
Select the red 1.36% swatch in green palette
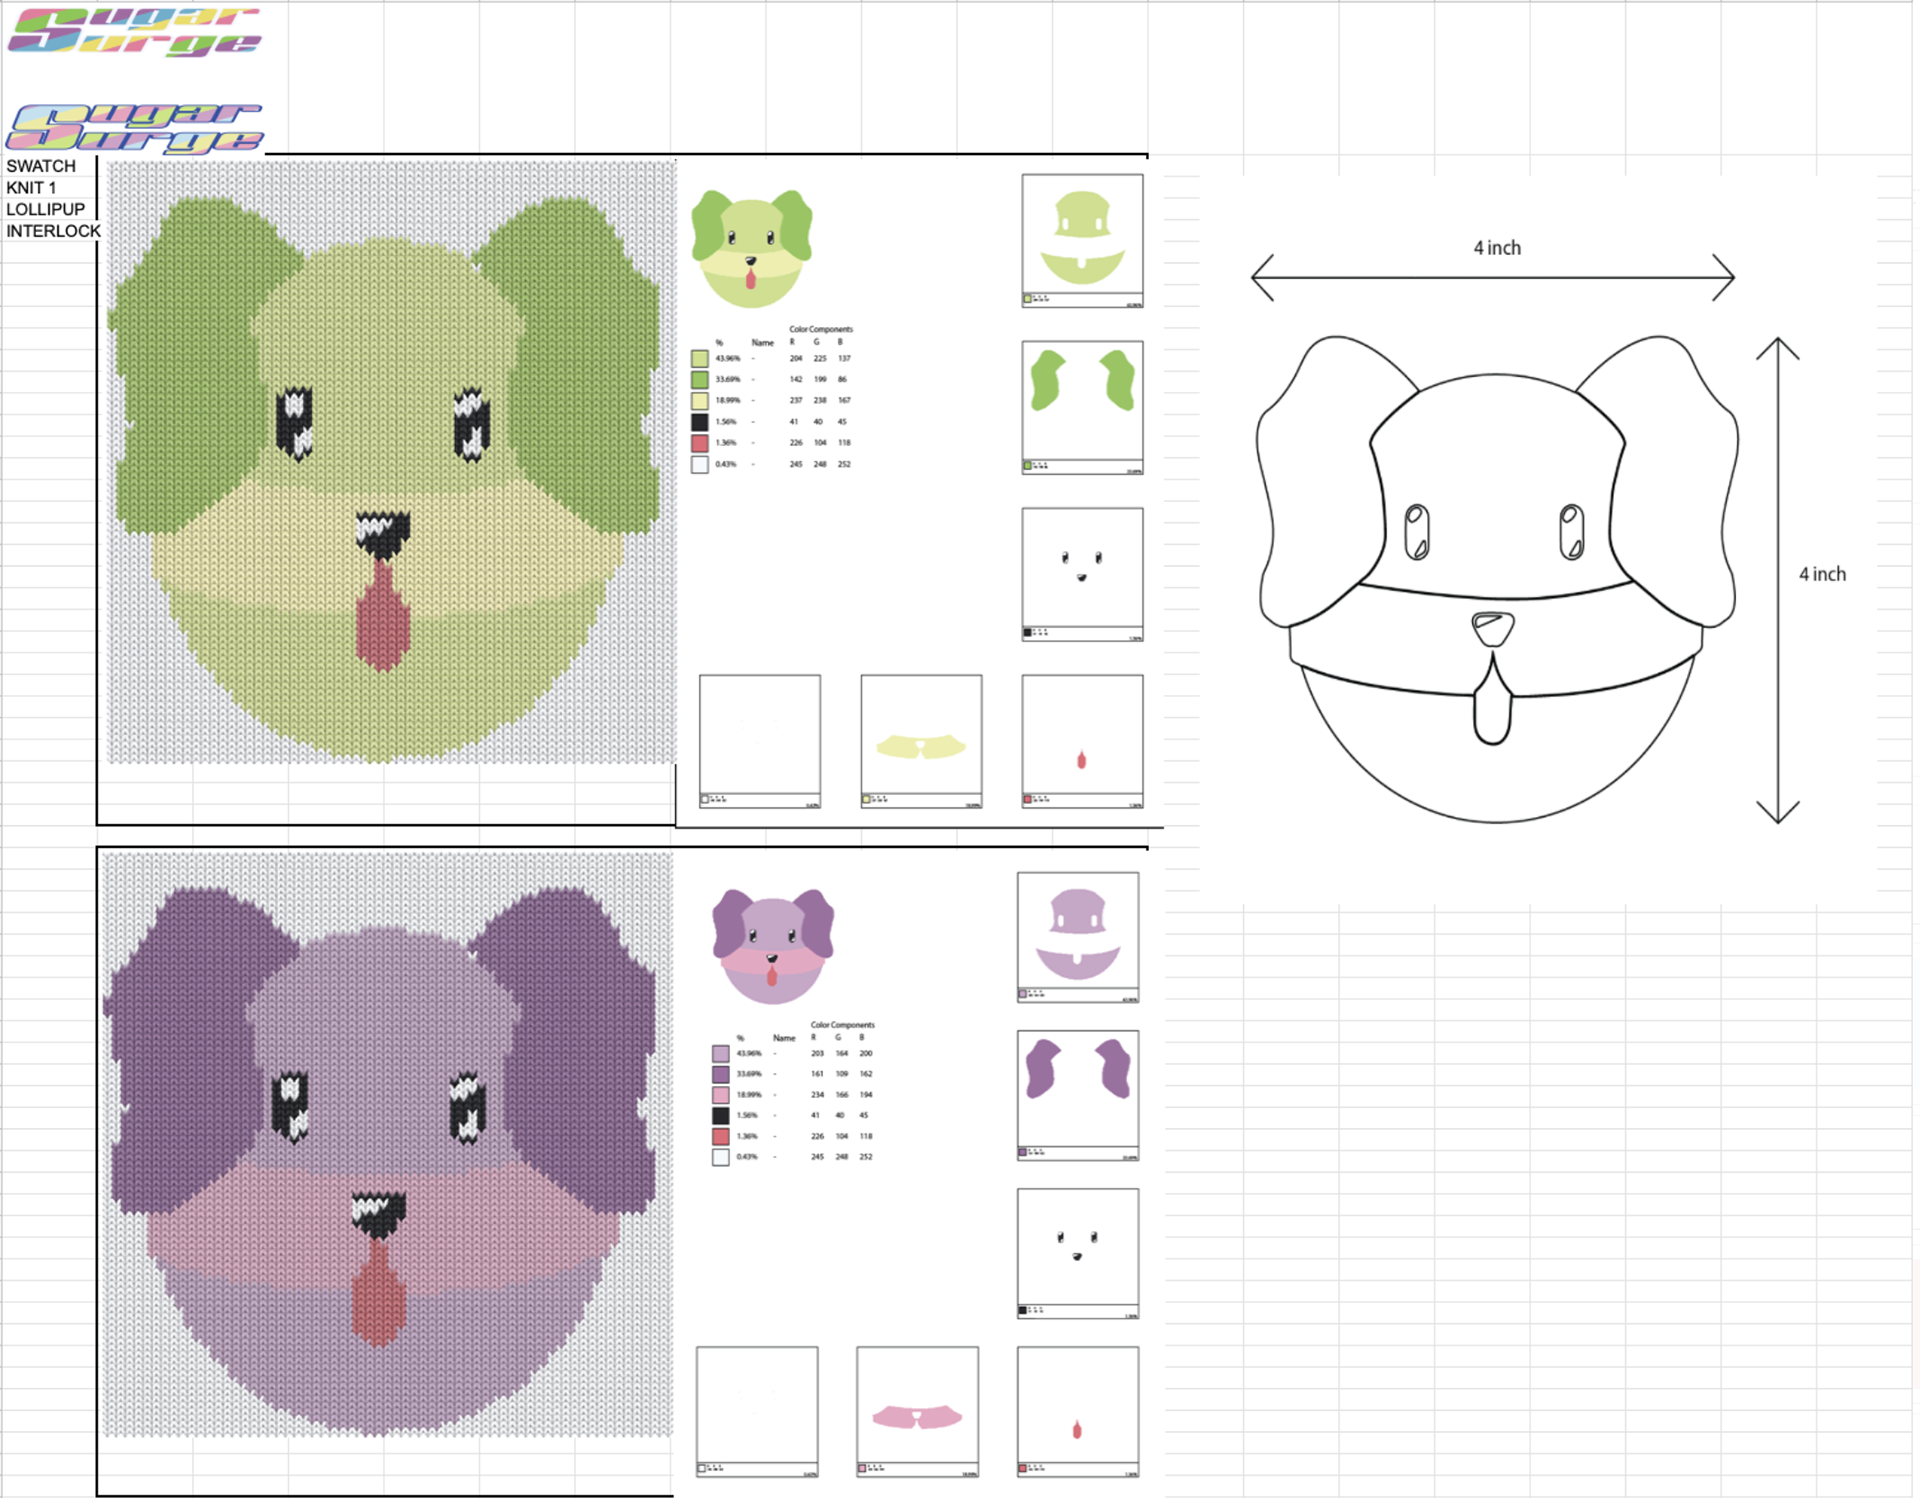pos(700,443)
